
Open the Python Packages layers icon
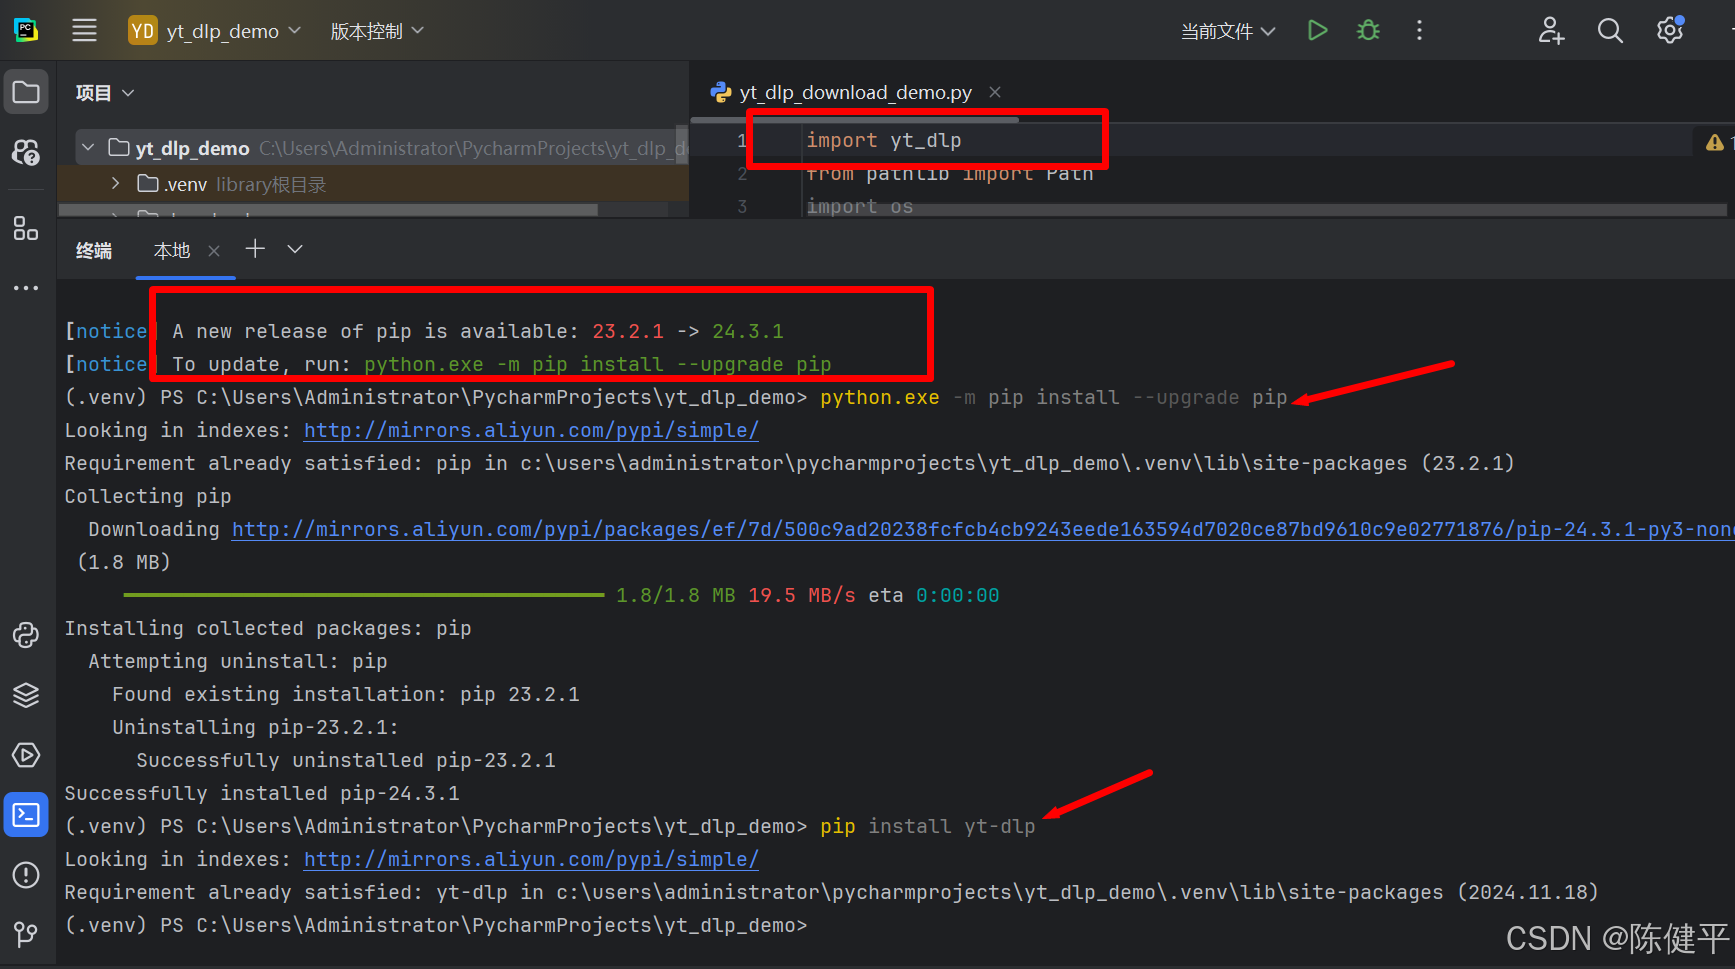point(26,695)
